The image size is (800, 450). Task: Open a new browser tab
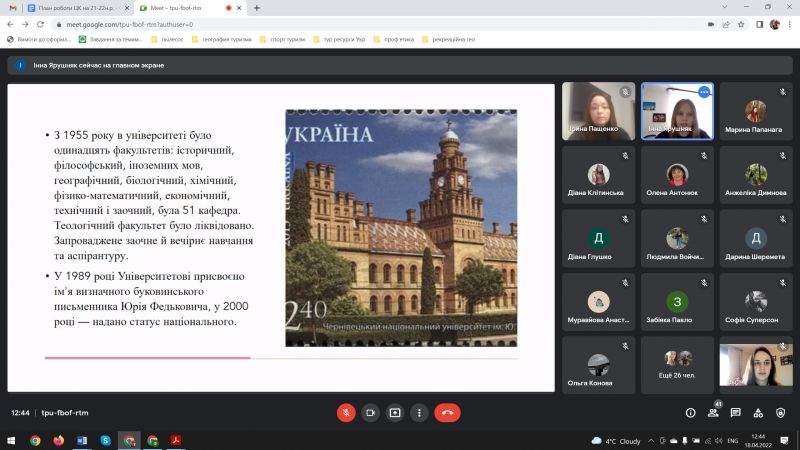(257, 8)
